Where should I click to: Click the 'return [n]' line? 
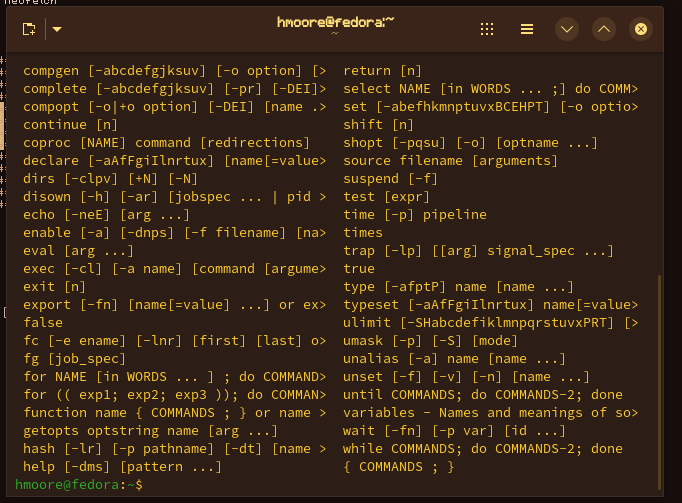[382, 70]
